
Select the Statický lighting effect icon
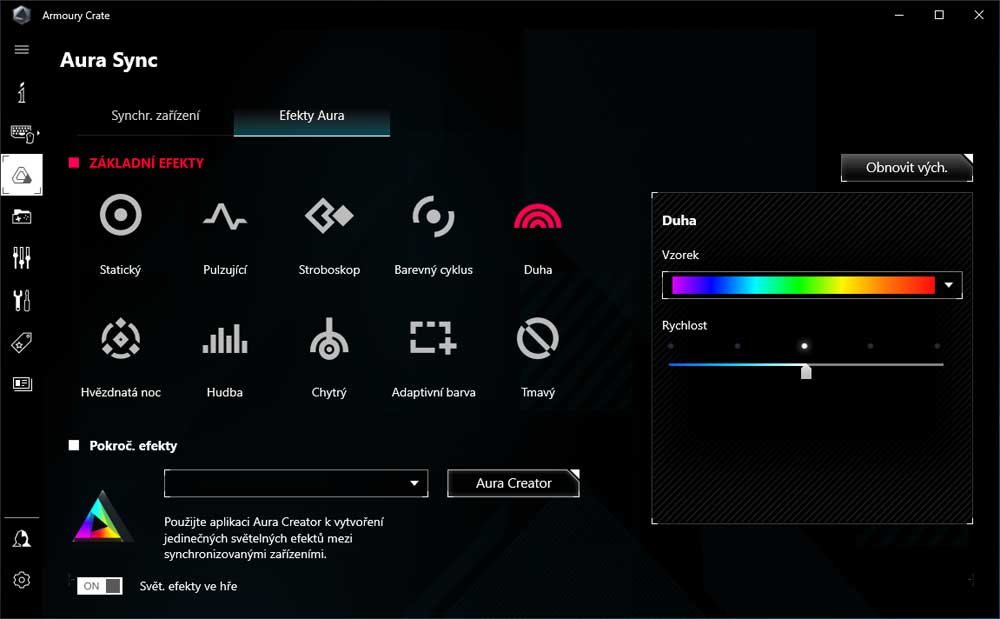coord(121,215)
